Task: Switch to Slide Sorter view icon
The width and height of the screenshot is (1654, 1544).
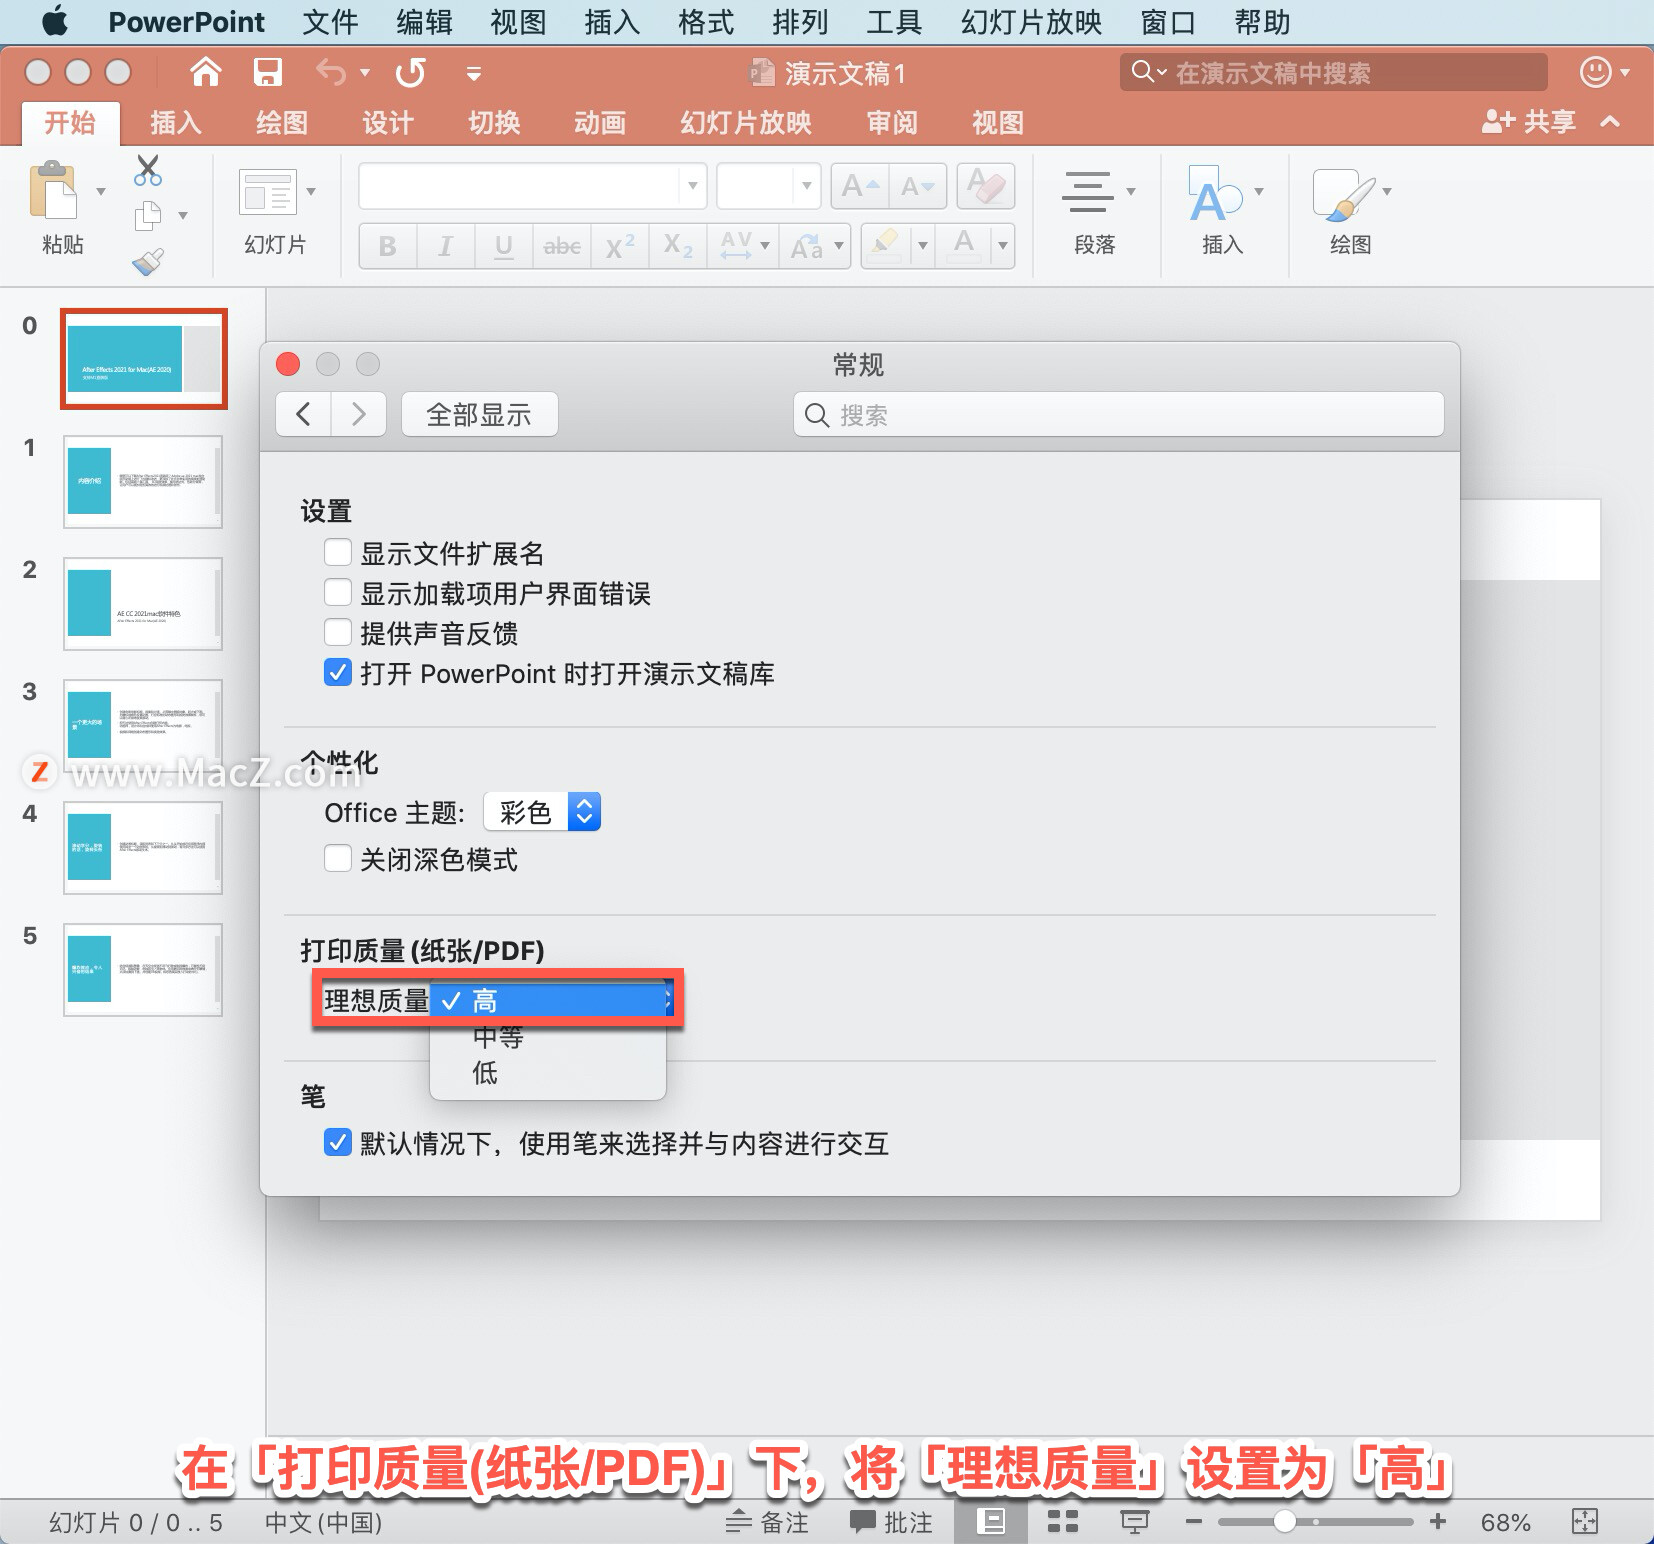Action: click(1062, 1522)
